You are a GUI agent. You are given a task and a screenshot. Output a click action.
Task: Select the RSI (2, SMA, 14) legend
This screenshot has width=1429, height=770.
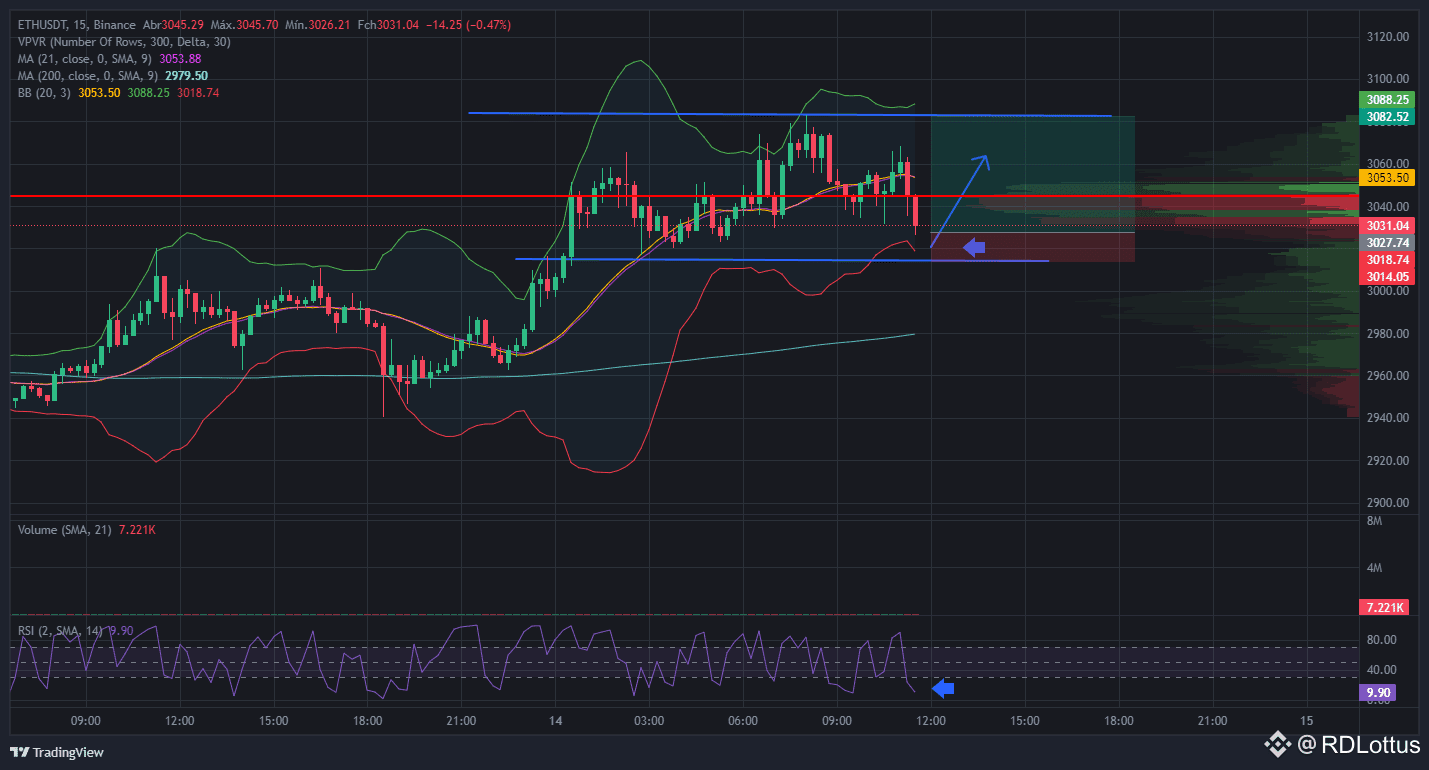(x=61, y=630)
